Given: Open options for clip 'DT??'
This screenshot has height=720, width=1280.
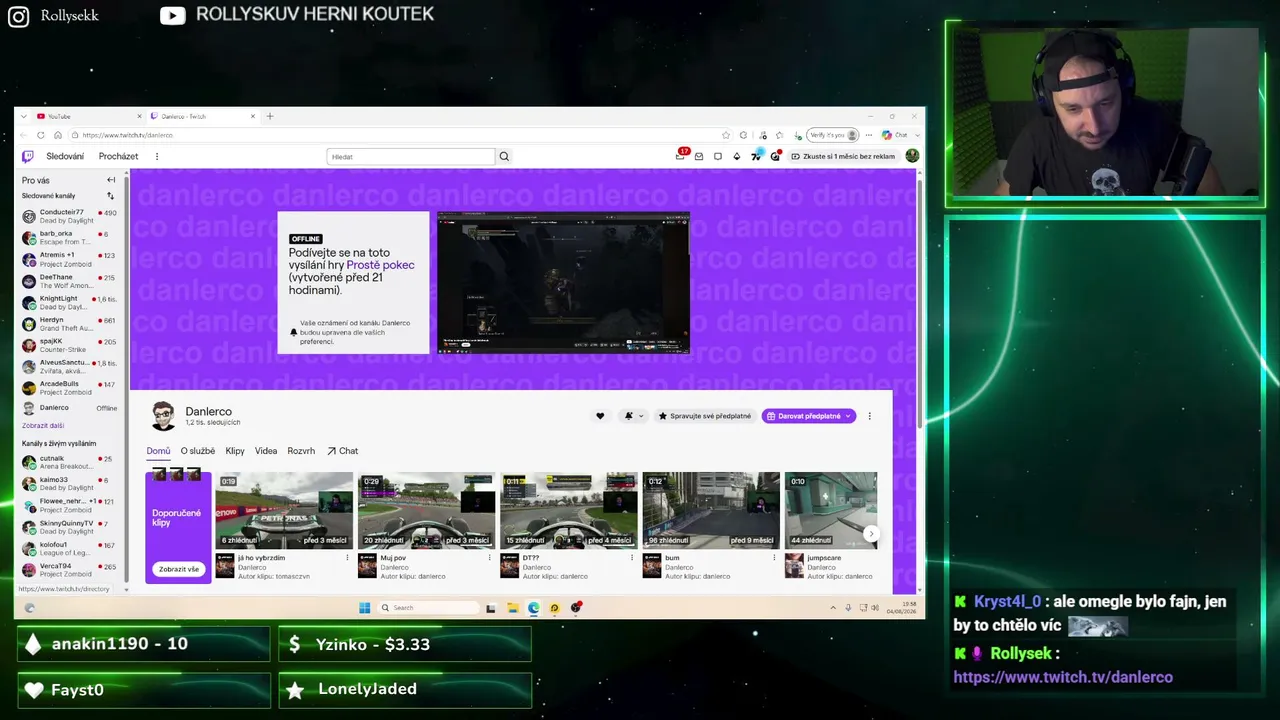Looking at the screenshot, I should pos(632,558).
